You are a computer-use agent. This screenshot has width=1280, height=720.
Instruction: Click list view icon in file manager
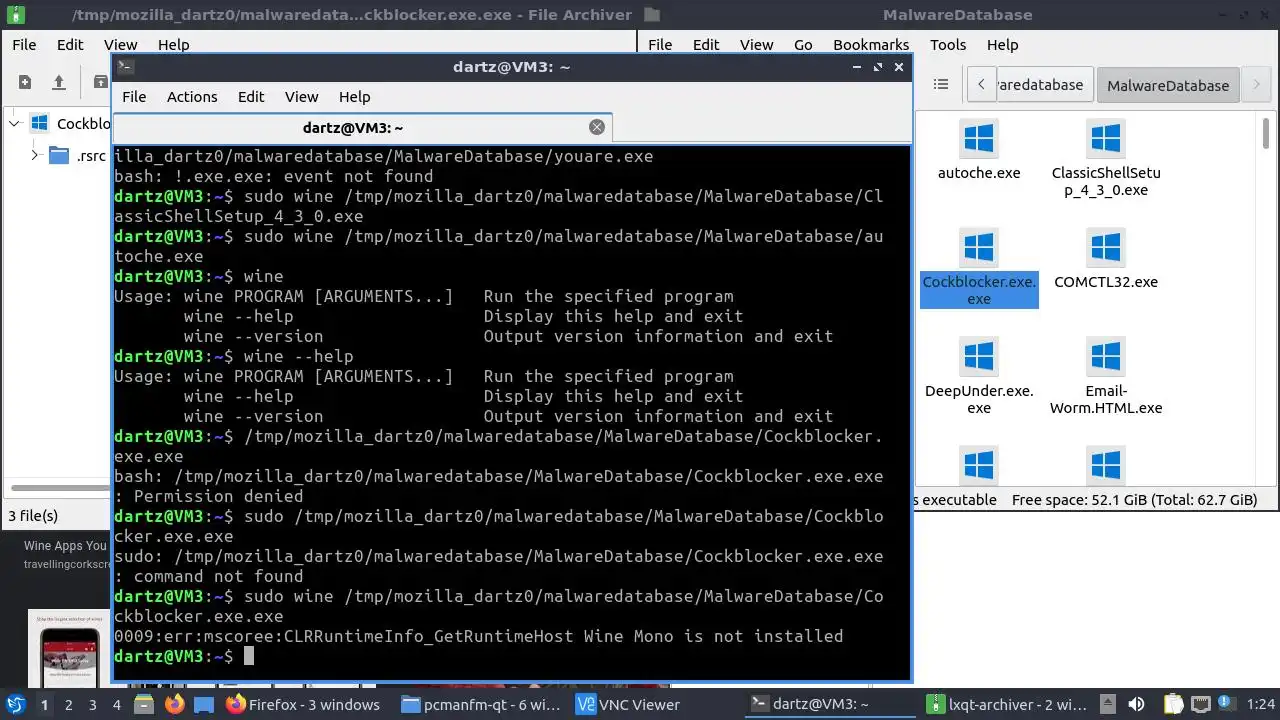pos(940,85)
